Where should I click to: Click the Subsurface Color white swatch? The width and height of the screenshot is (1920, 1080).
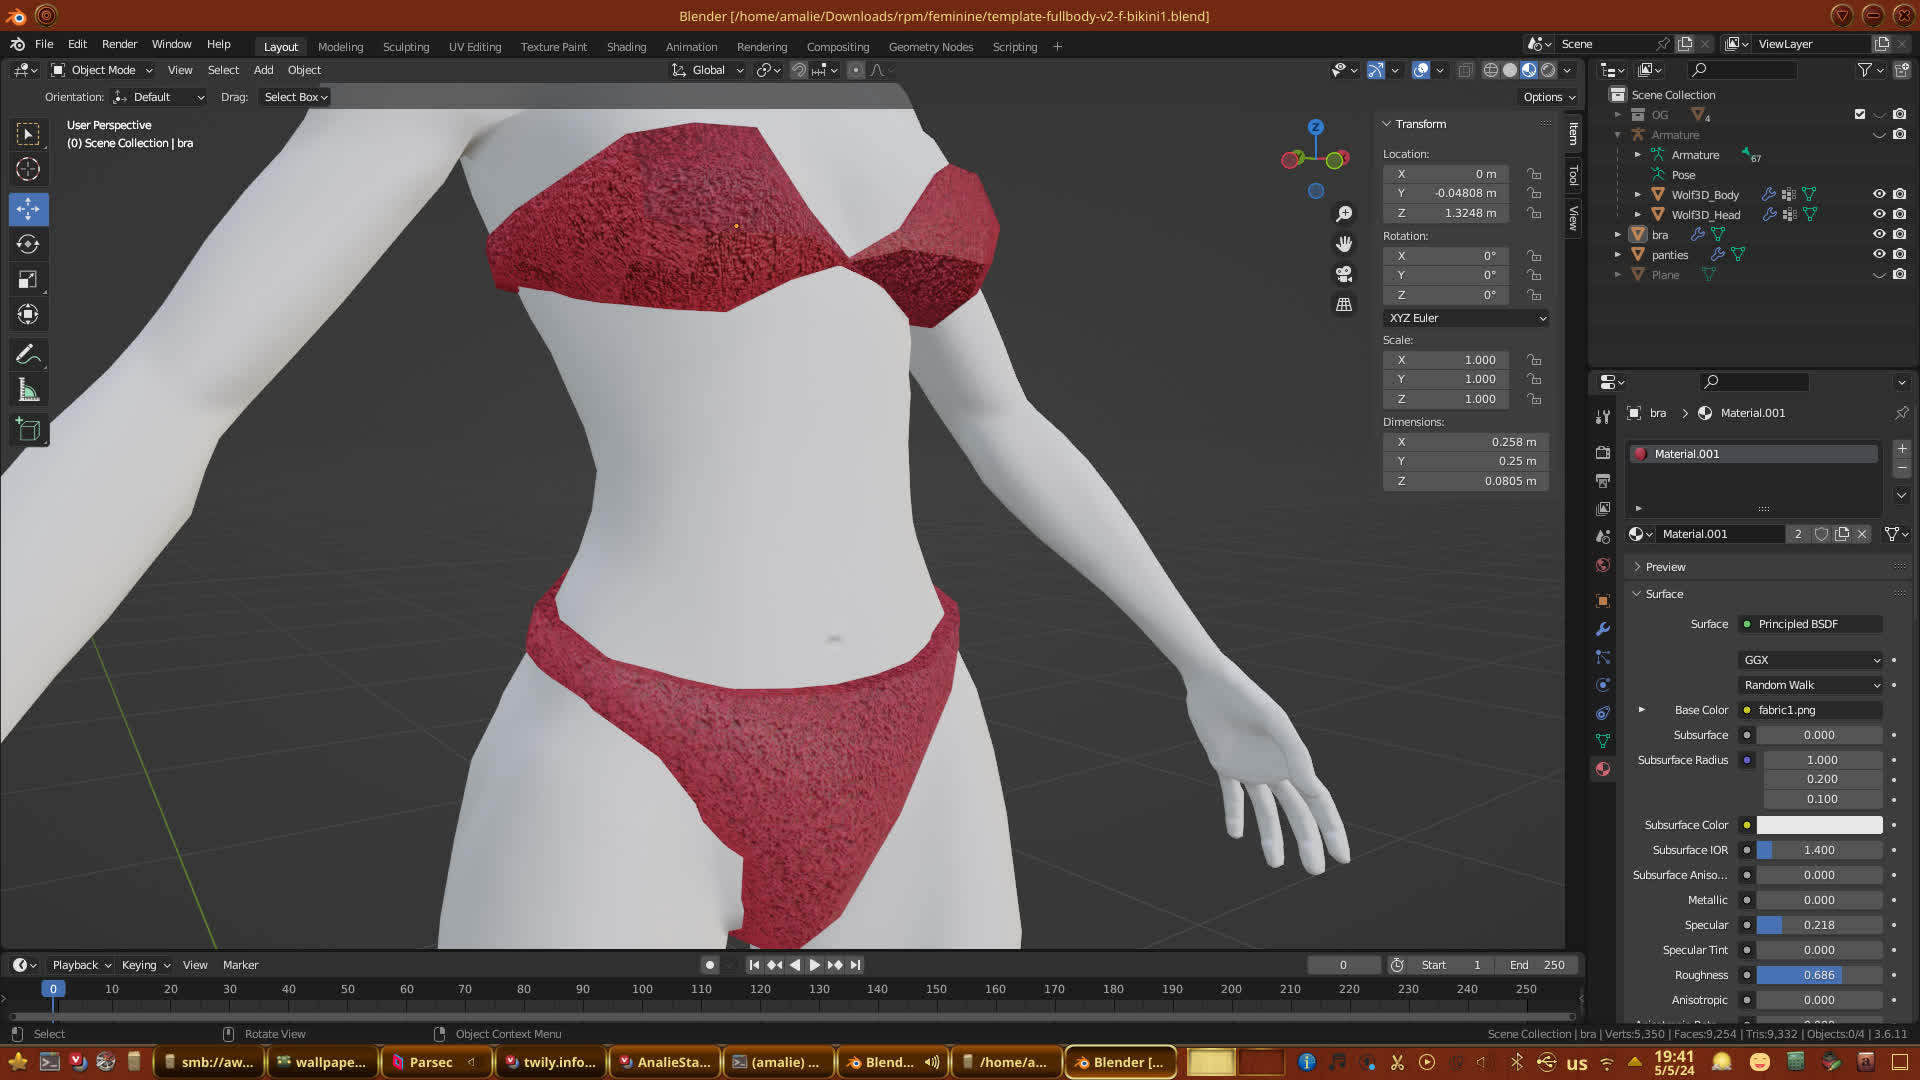(x=1819, y=825)
